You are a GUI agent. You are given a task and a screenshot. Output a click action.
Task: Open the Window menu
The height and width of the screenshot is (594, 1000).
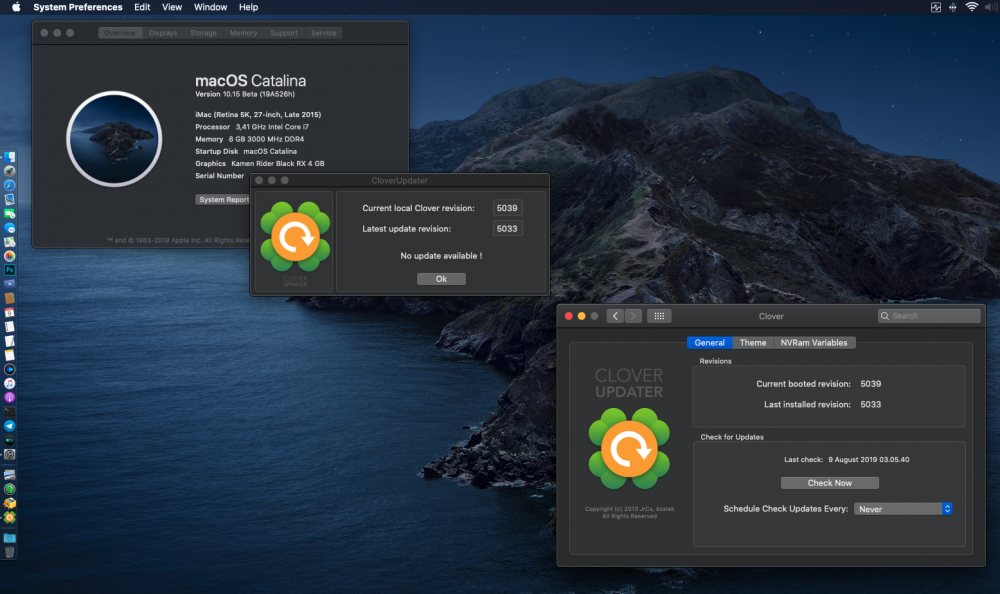[210, 7]
